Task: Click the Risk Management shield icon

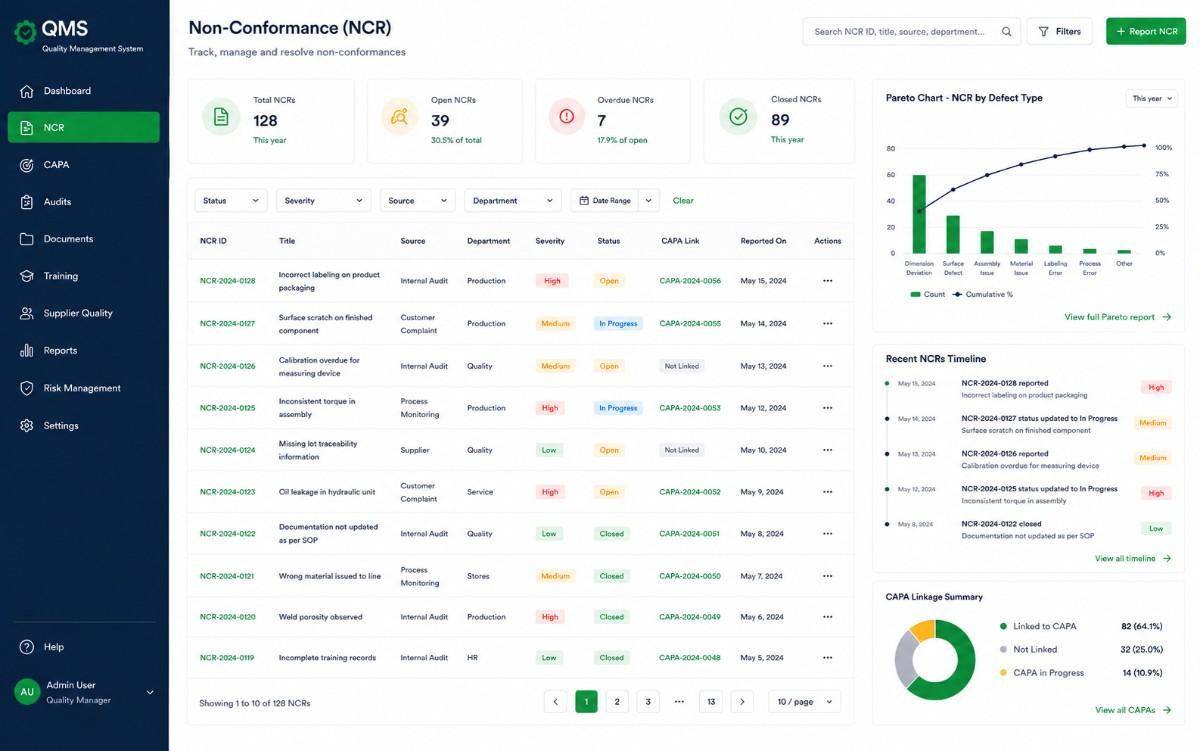Action: (x=27, y=388)
